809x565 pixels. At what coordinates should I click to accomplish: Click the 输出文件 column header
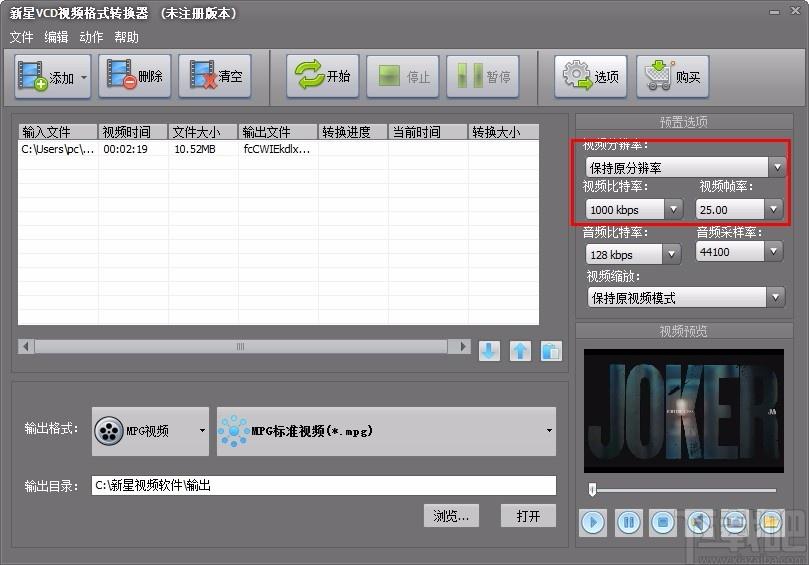pyautogui.click(x=278, y=132)
